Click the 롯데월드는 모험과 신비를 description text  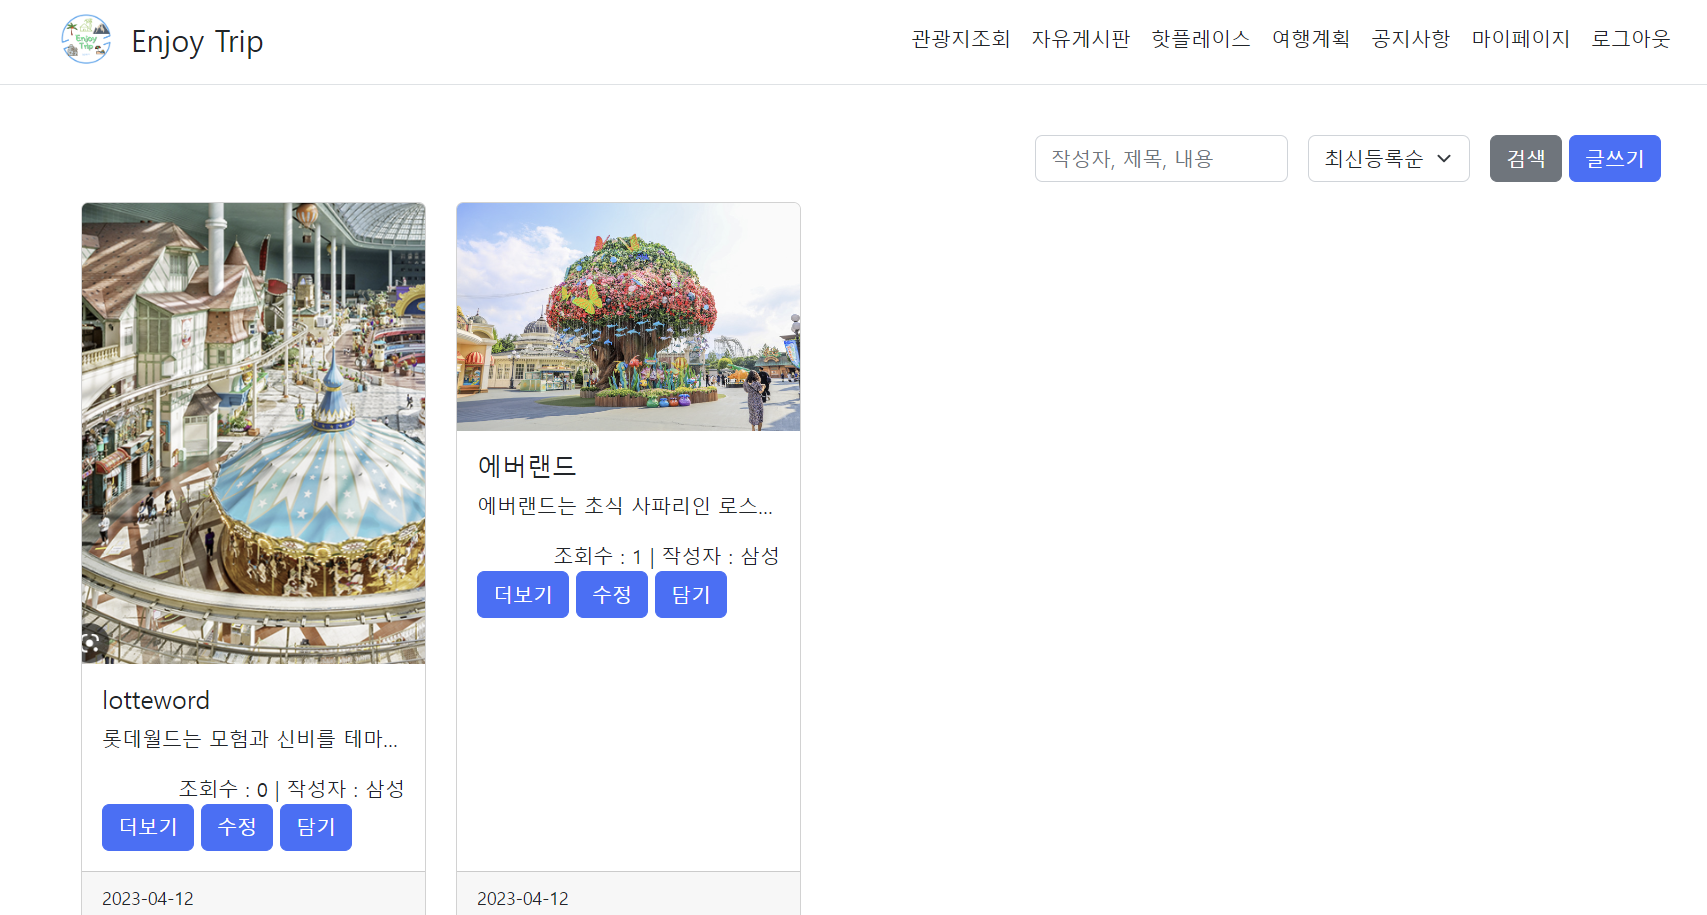pyautogui.click(x=250, y=739)
